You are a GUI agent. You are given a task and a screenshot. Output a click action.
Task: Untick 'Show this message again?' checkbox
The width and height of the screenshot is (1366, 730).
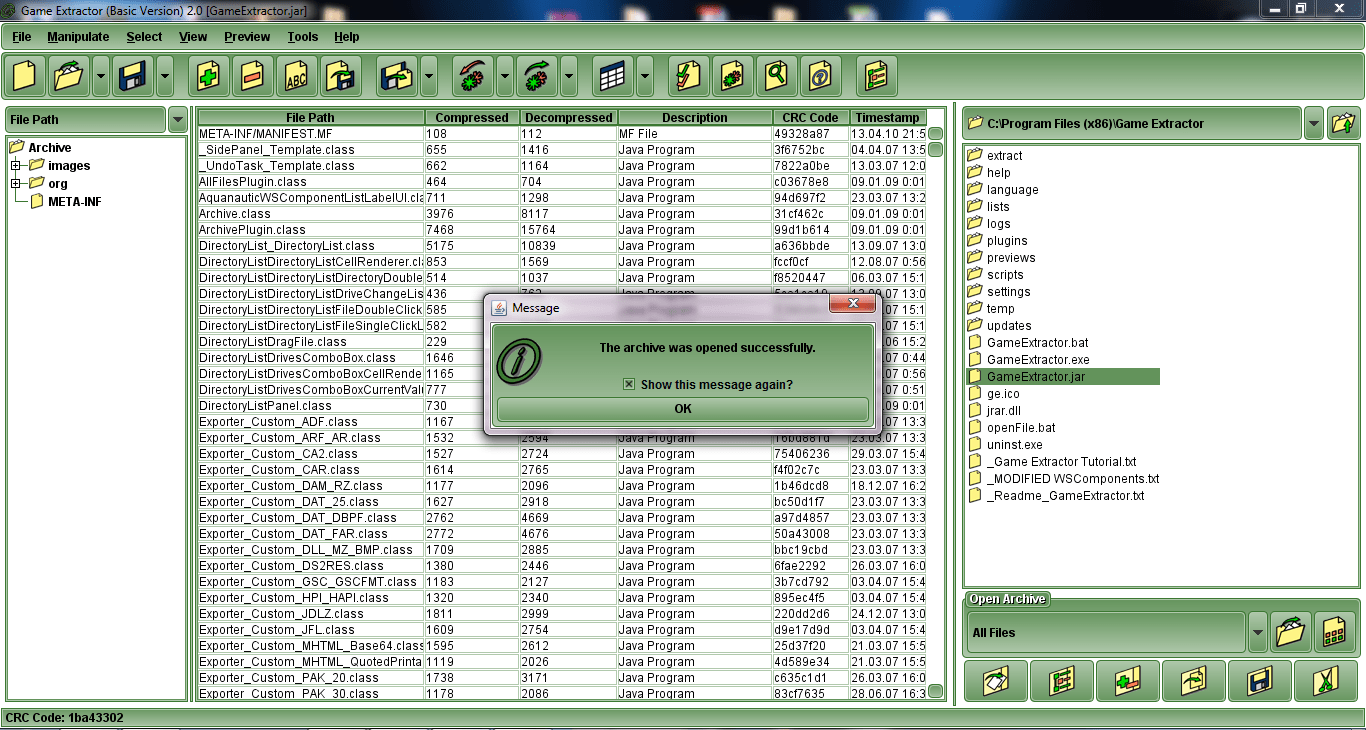(x=628, y=384)
